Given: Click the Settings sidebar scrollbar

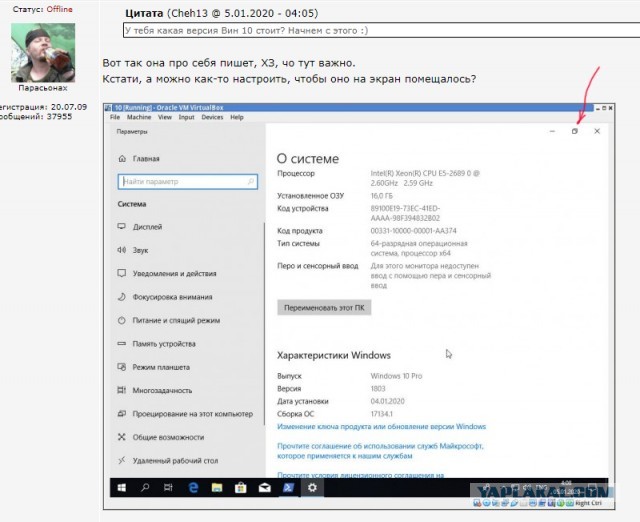Looking at the screenshot, I should point(264,323).
